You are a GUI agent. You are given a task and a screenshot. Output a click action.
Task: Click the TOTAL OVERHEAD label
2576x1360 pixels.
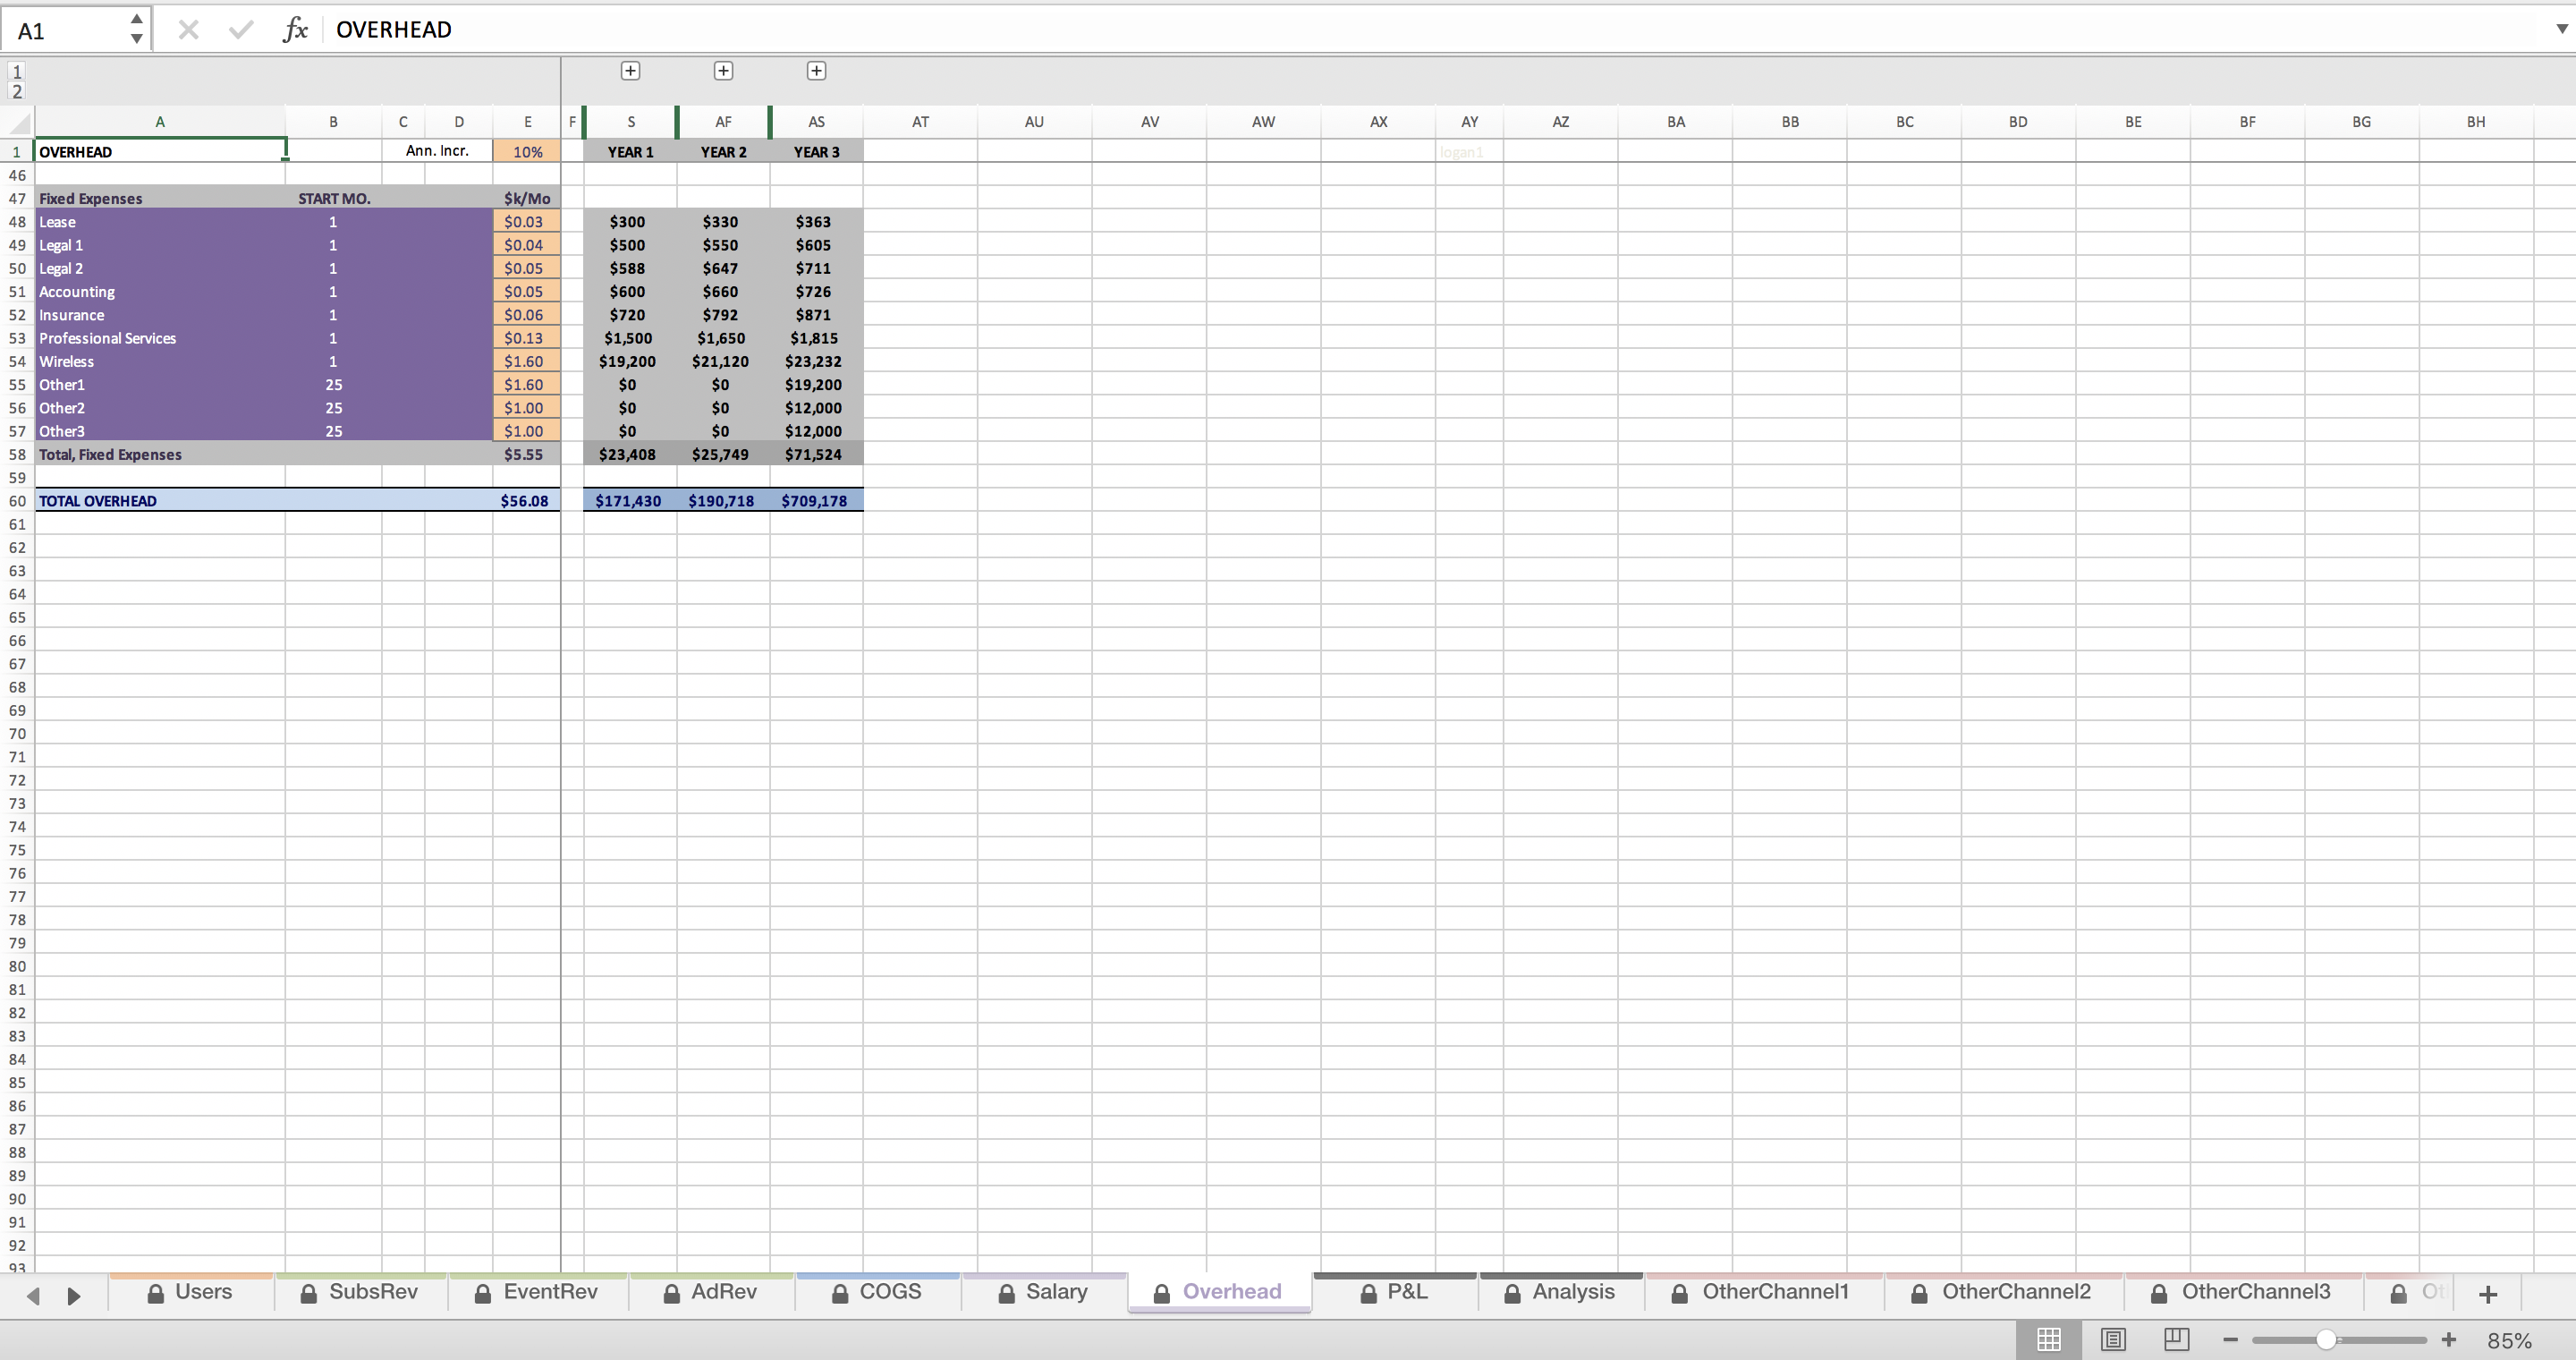[x=97, y=501]
